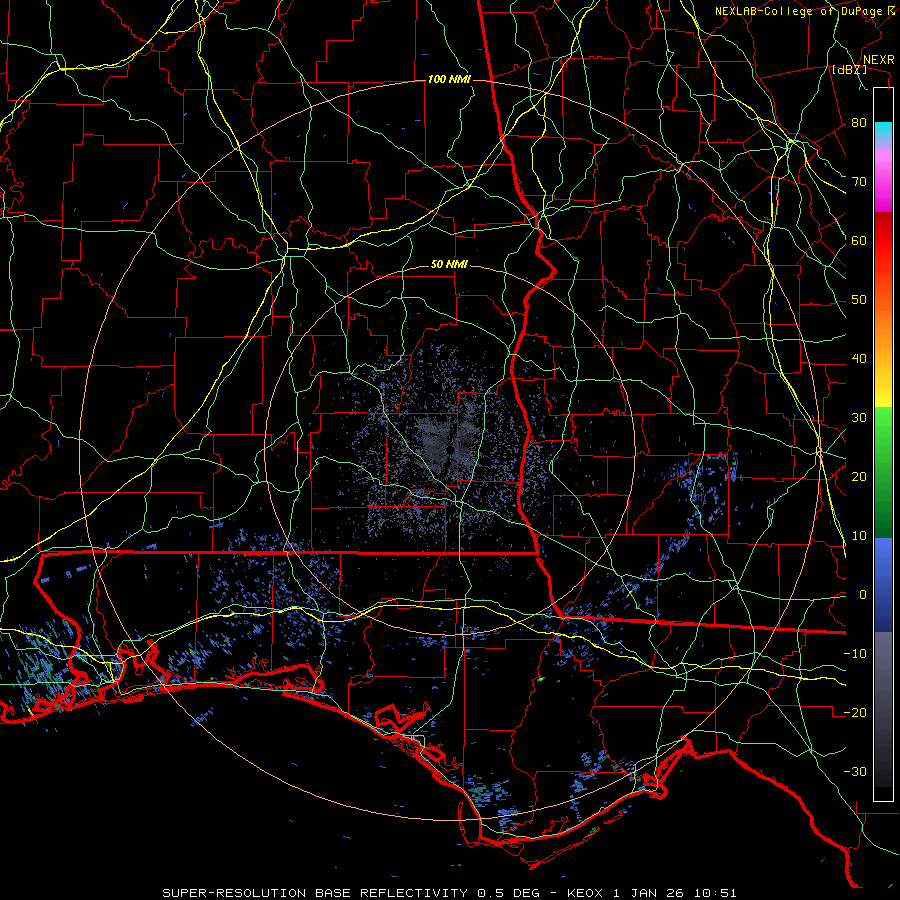Viewport: 900px width, 900px height.
Task: Click the 20 dBZ scale value
Action: tap(859, 477)
